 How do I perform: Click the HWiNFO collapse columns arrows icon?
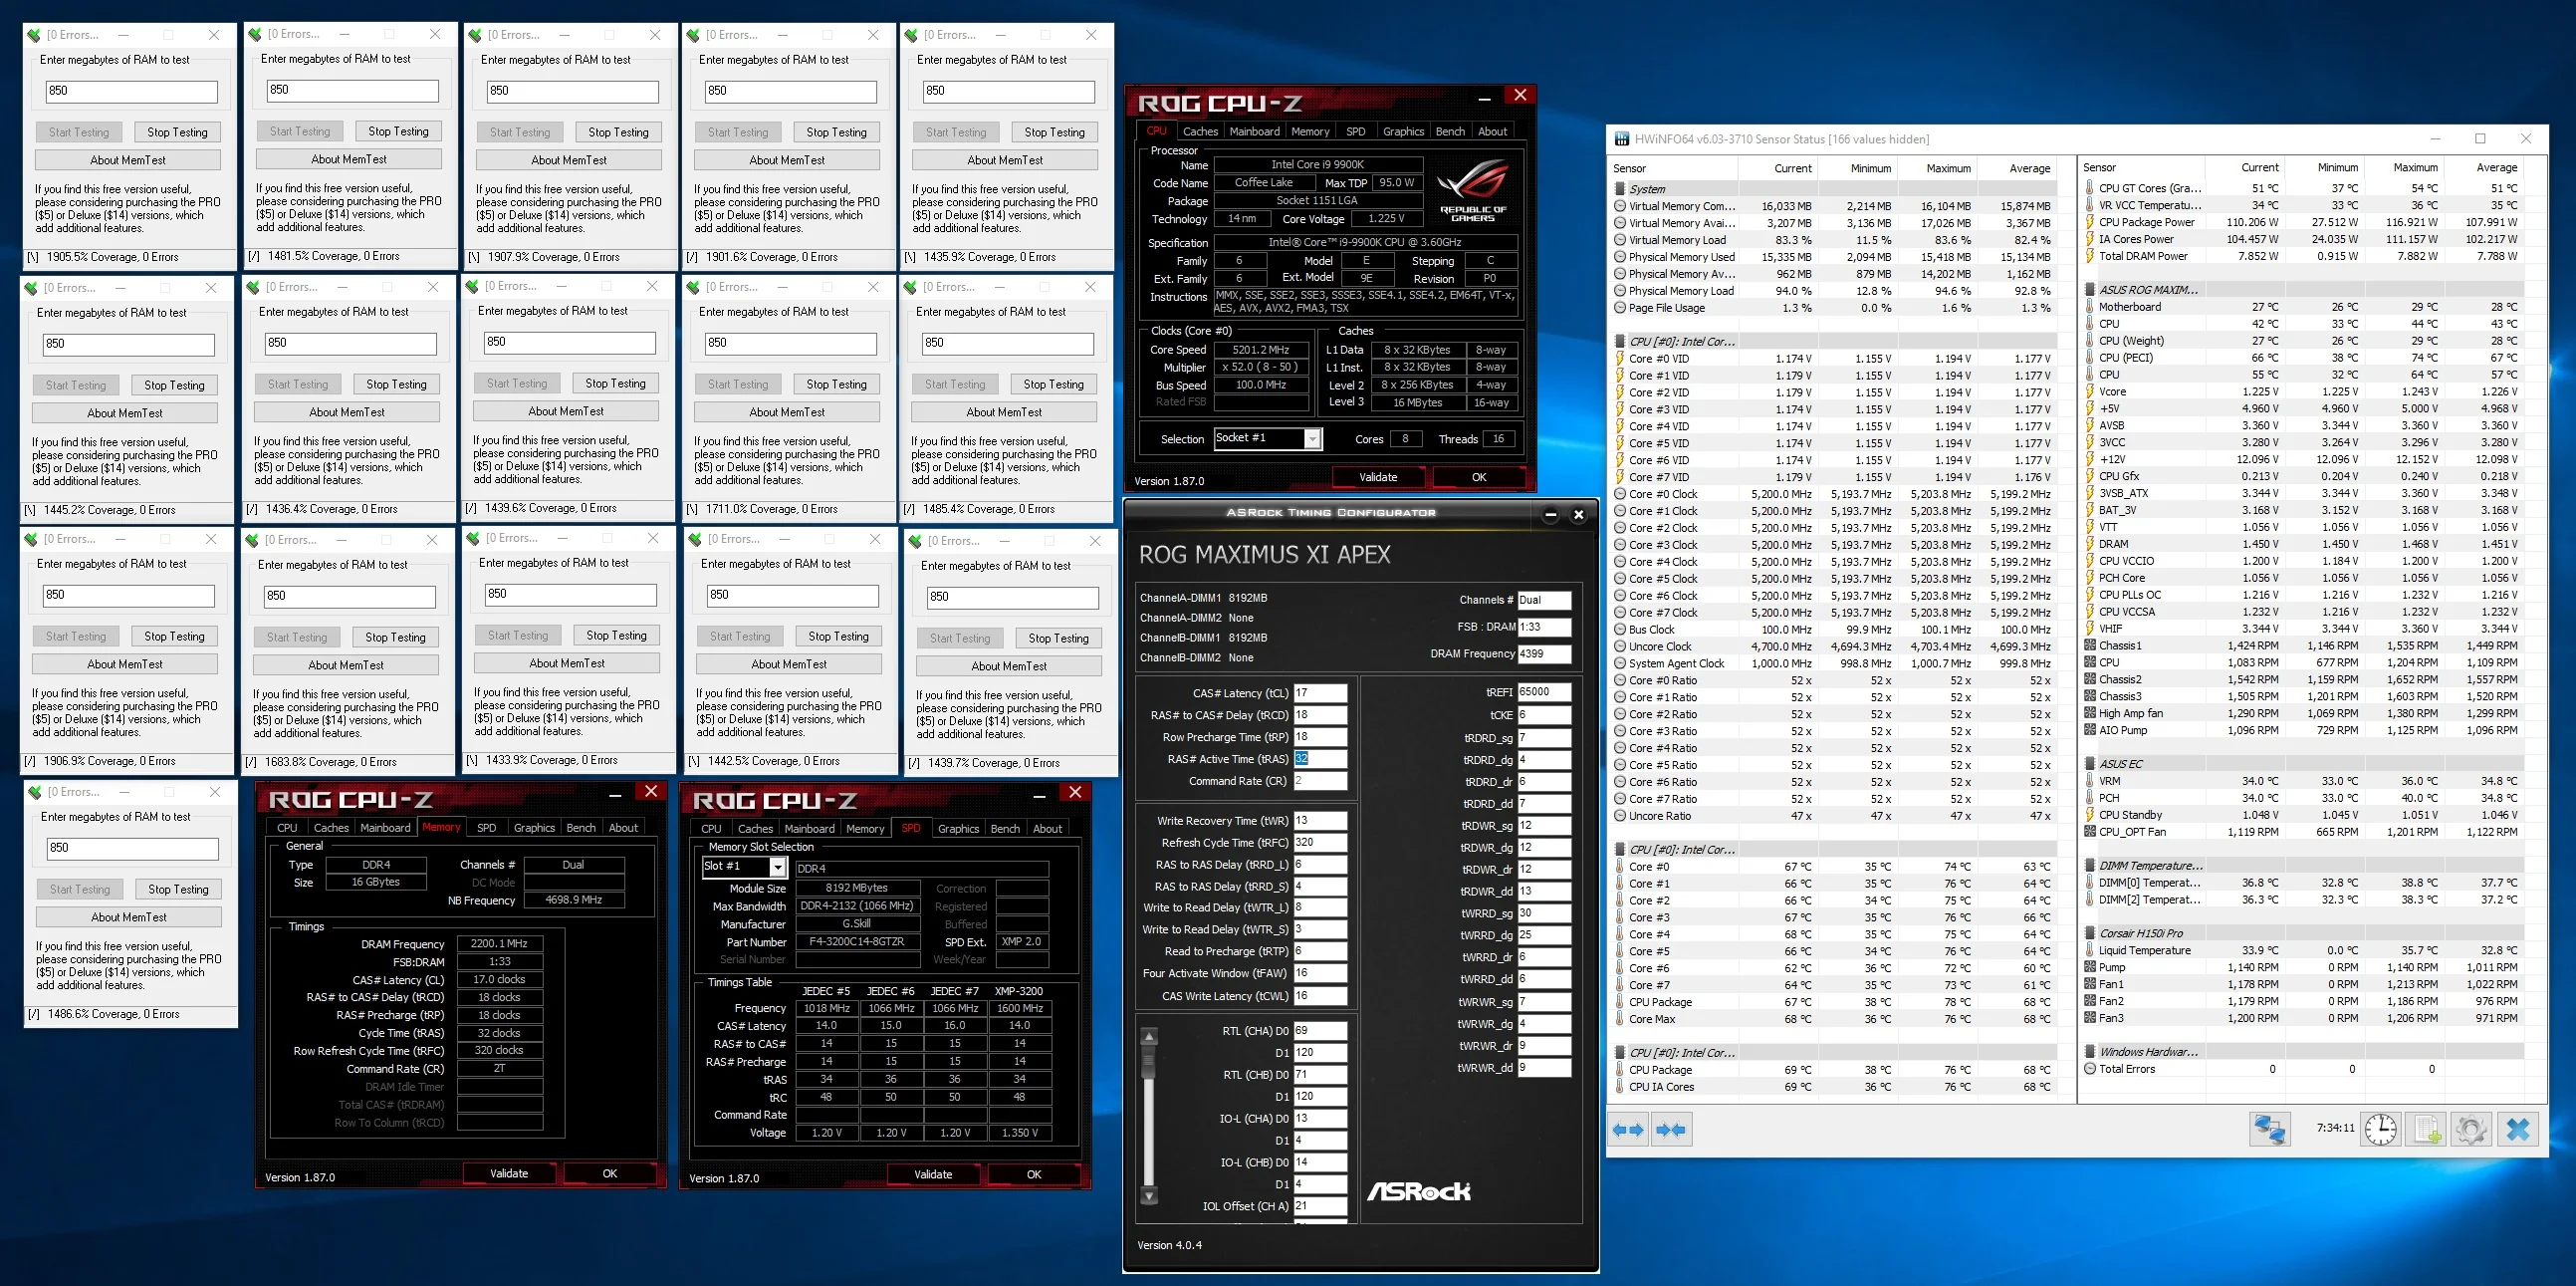pyautogui.click(x=1671, y=1130)
